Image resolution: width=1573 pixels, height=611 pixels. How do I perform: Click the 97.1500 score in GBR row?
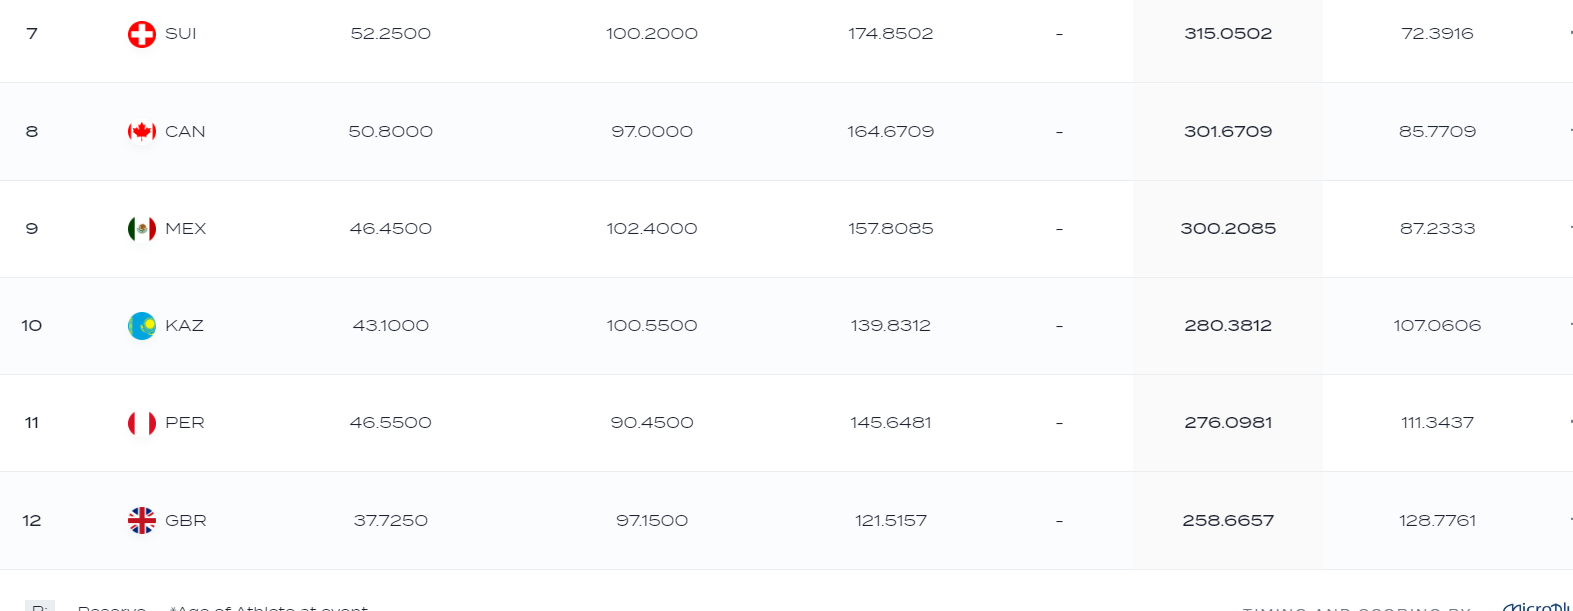pos(652,521)
